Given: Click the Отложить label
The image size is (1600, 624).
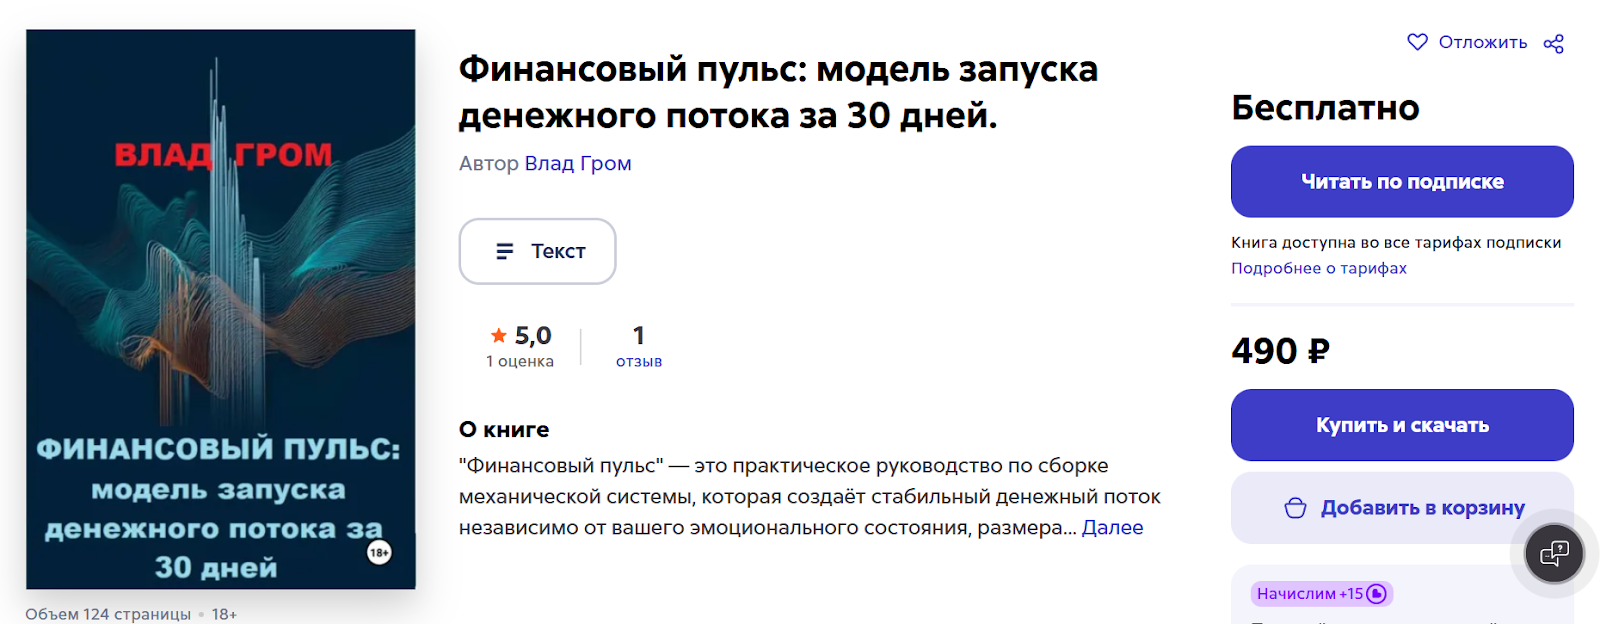Looking at the screenshot, I should pyautogui.click(x=1482, y=42).
